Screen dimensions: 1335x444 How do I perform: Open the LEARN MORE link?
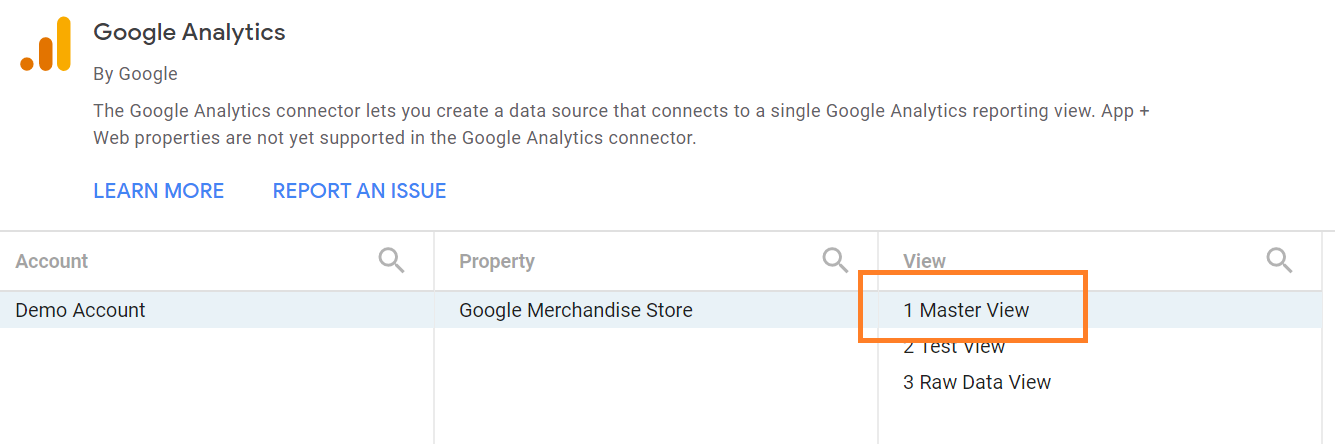tap(158, 191)
